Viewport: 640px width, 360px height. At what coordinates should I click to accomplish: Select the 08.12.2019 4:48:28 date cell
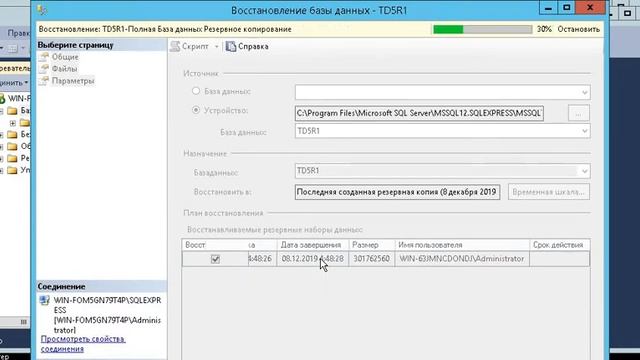(x=313, y=259)
